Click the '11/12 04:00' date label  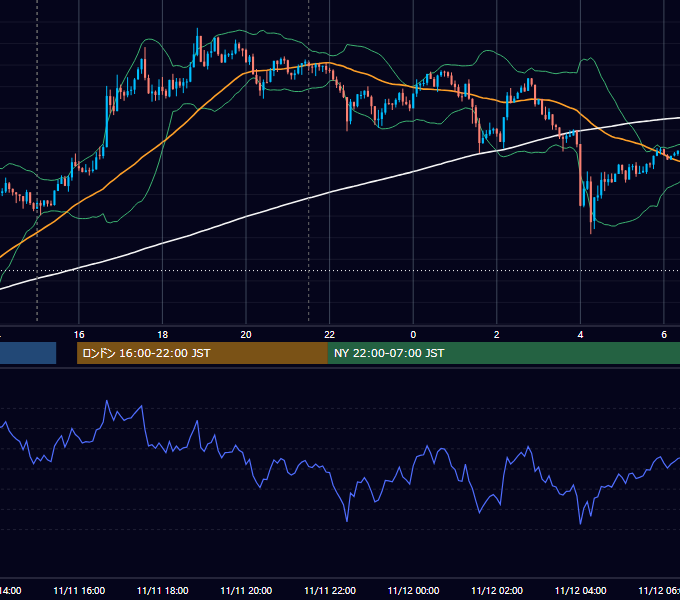click(581, 590)
